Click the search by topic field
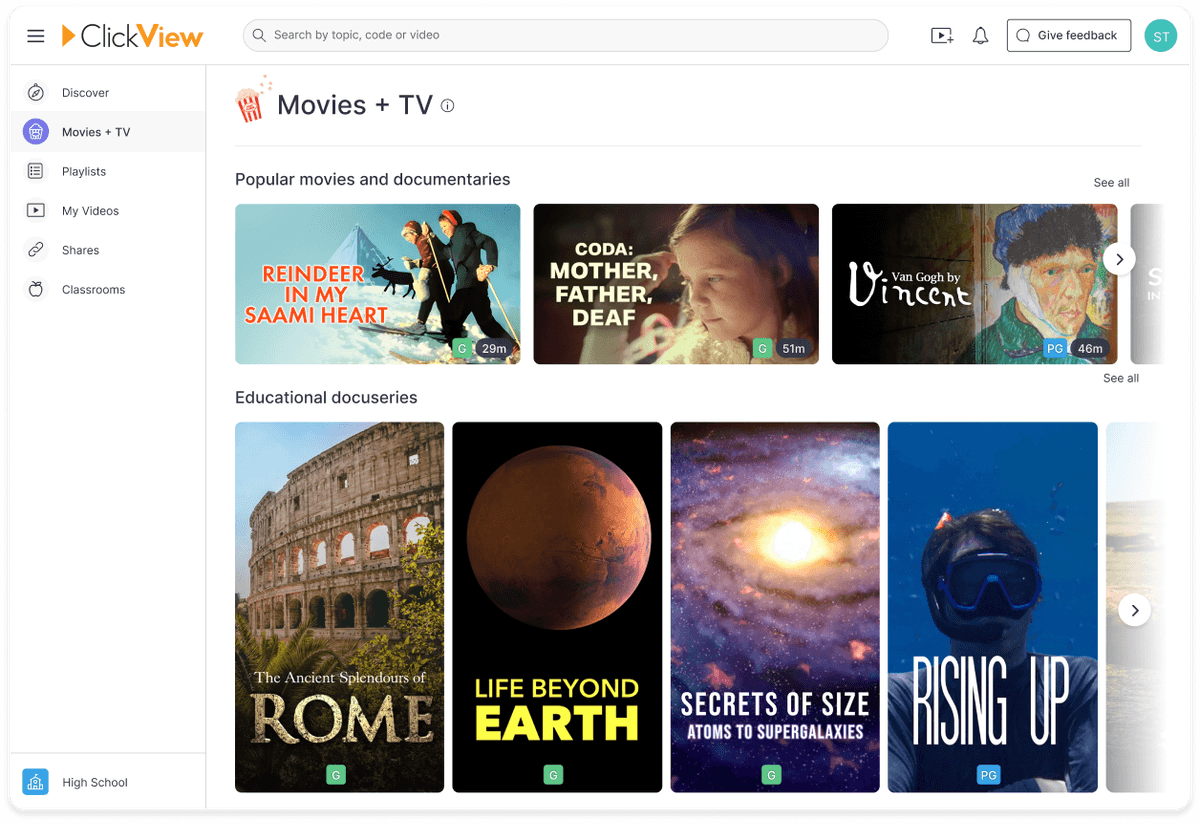Screen dimensions: 1200x824 (x=565, y=35)
